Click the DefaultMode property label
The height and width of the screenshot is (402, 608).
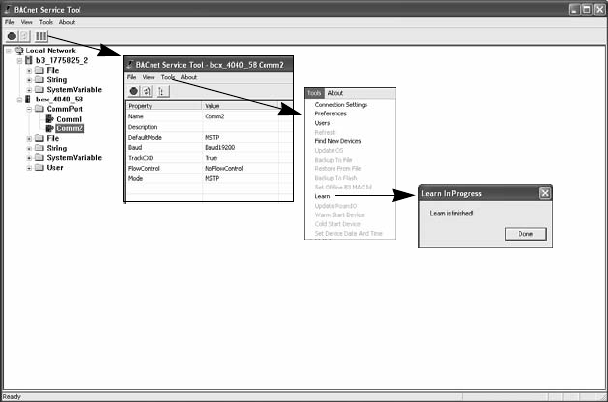click(x=145, y=138)
